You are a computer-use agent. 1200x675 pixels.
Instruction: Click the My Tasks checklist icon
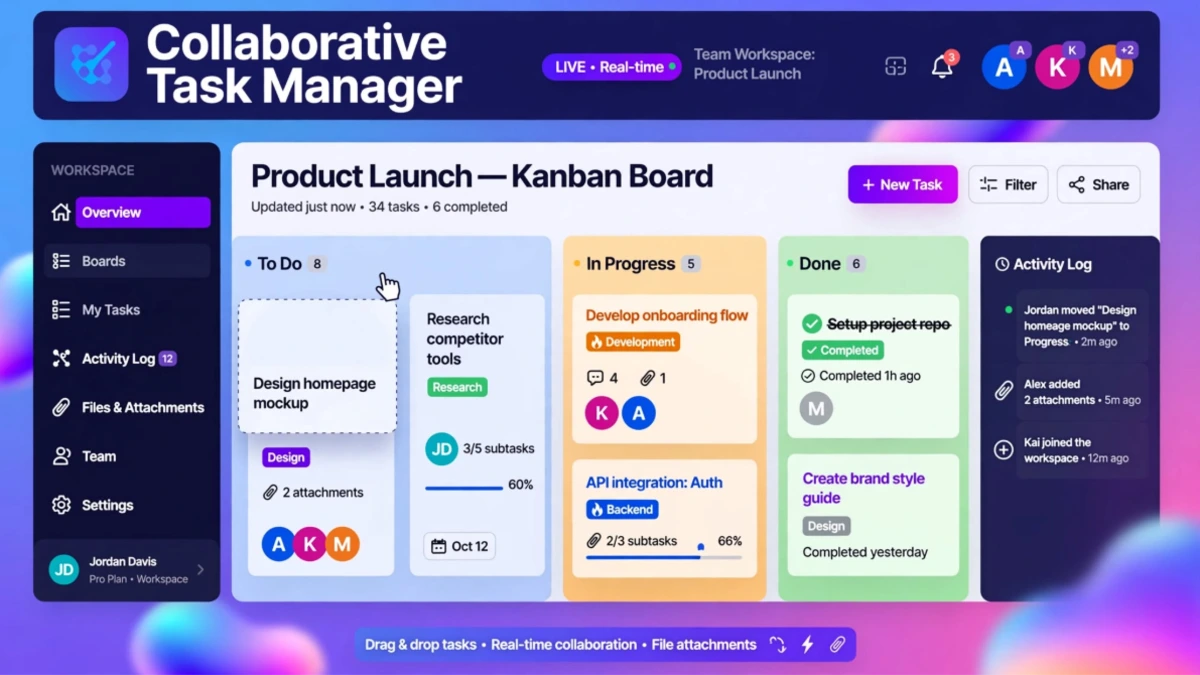[61, 310]
